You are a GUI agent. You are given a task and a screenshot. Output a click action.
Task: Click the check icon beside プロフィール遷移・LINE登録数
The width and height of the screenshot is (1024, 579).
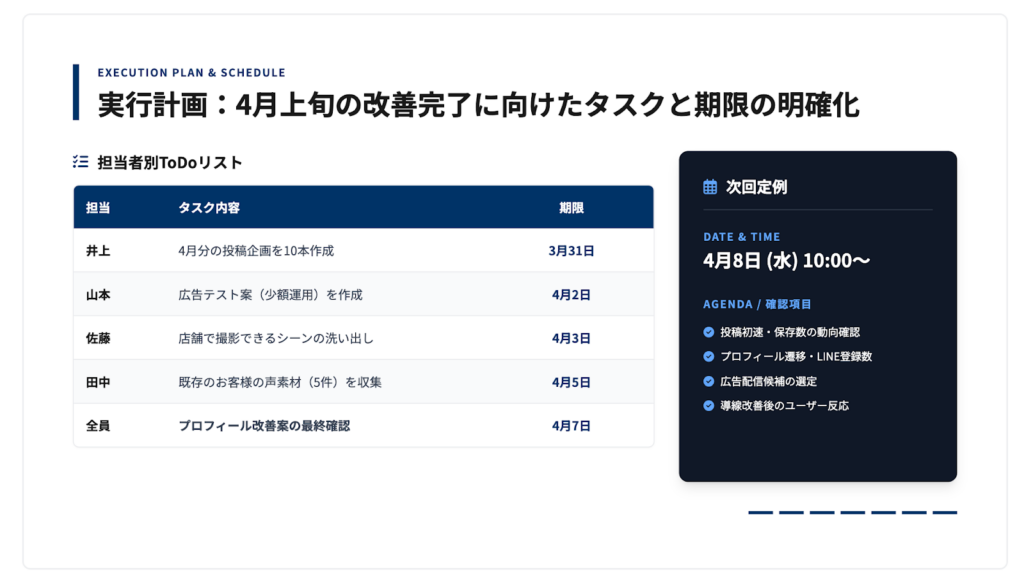pyautogui.click(x=709, y=356)
